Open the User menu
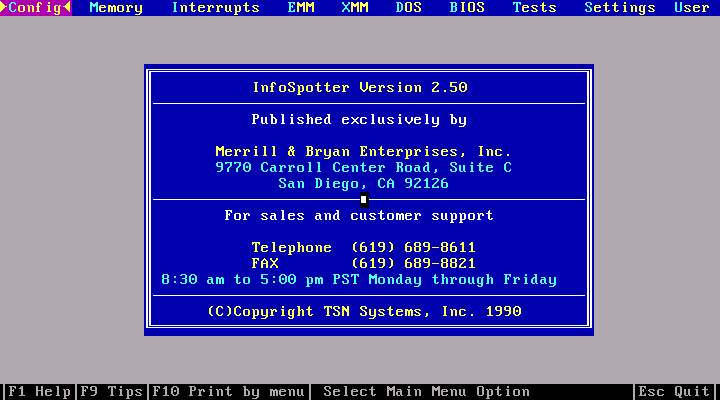The width and height of the screenshot is (720, 400). click(x=692, y=8)
